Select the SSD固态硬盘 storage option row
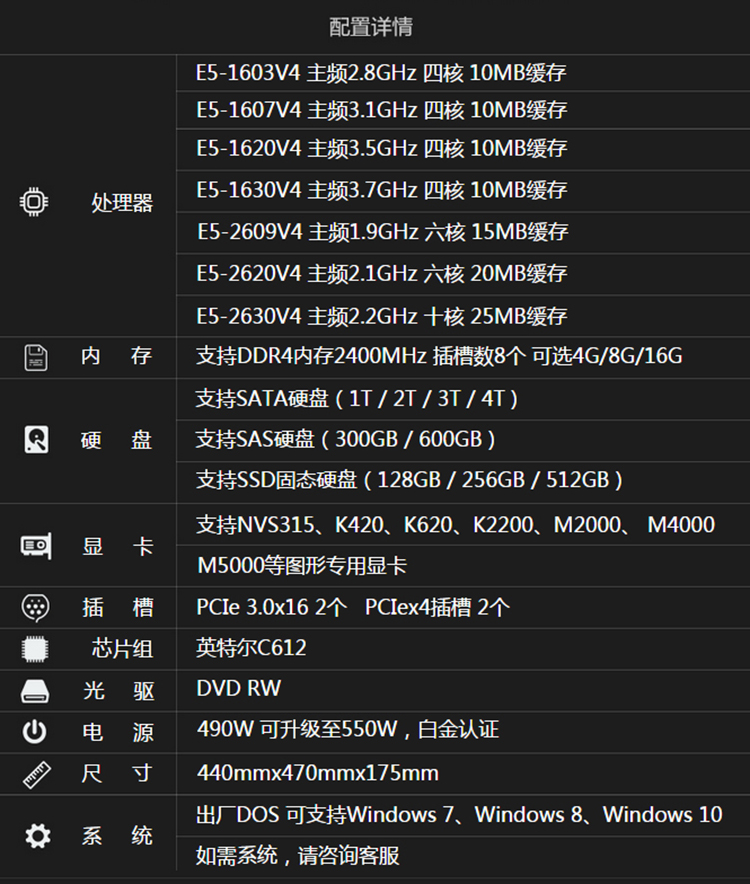Viewport: 750px width, 884px height. pyautogui.click(x=410, y=480)
